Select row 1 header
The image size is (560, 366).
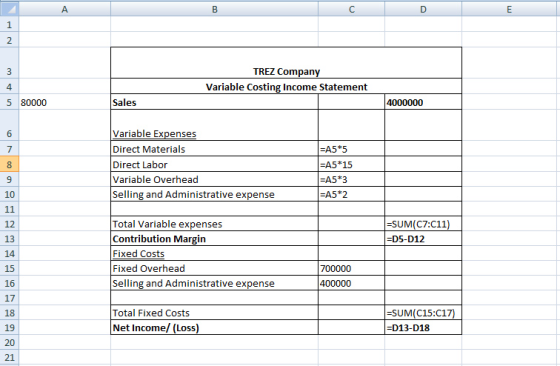9,25
